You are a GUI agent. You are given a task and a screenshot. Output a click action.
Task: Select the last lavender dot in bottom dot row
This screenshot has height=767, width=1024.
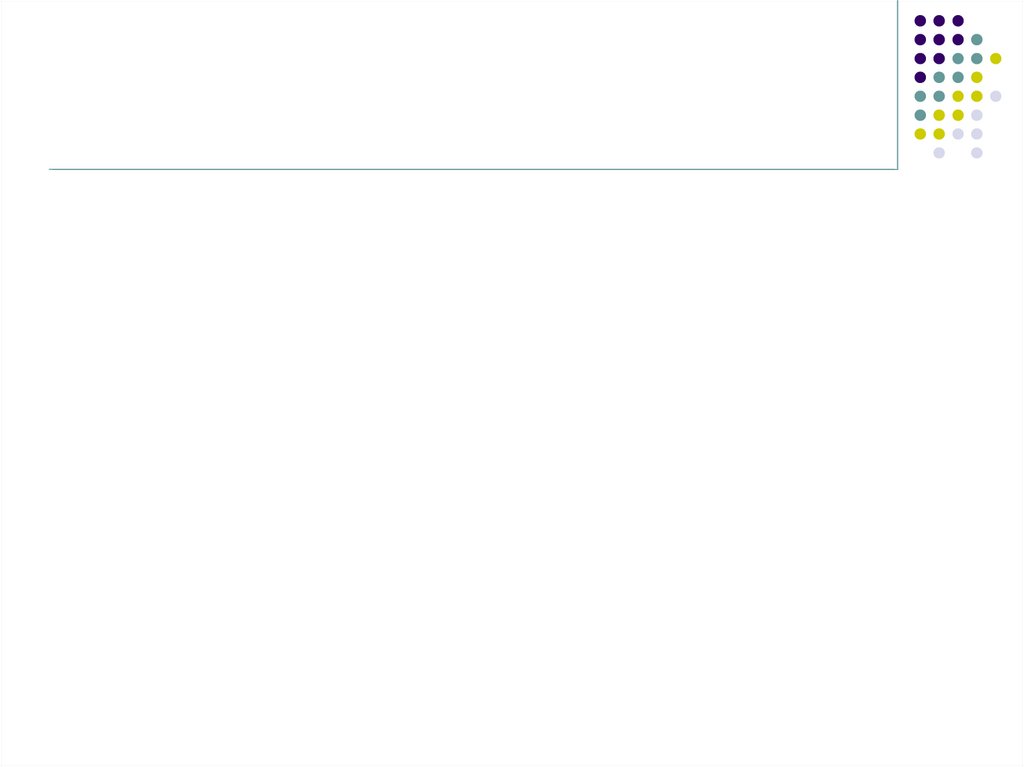tap(976, 153)
